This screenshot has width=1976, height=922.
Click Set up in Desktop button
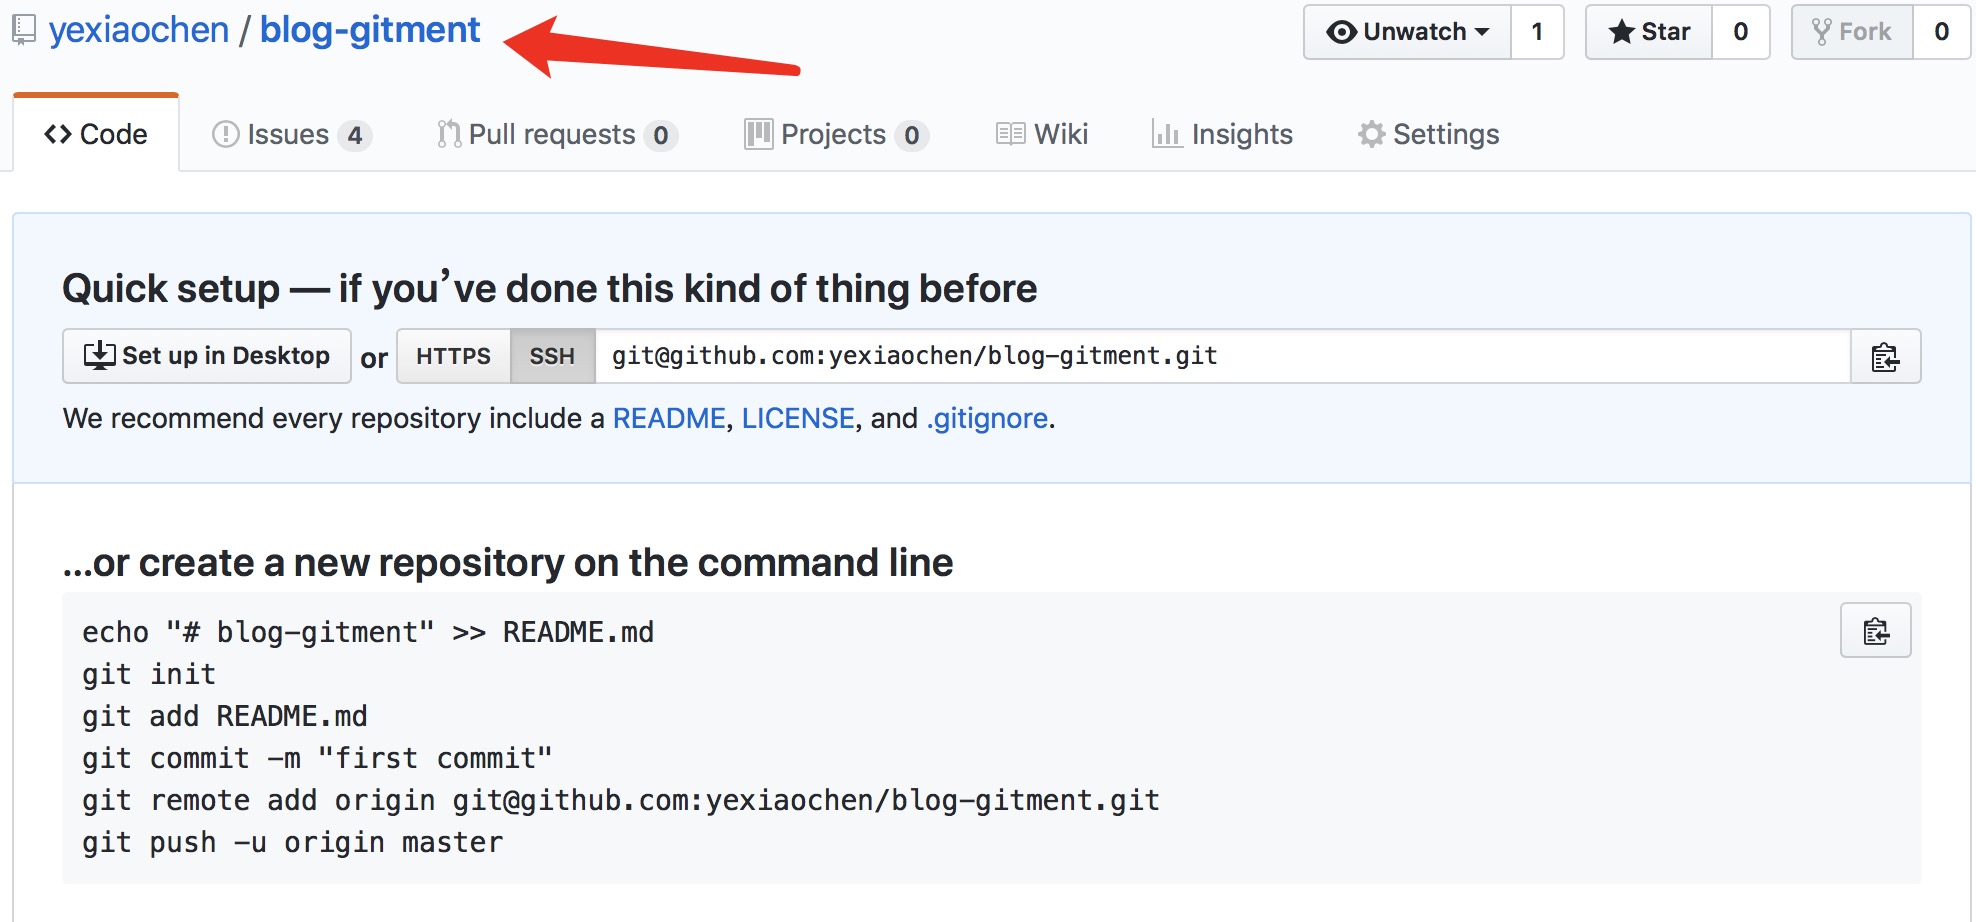207,356
